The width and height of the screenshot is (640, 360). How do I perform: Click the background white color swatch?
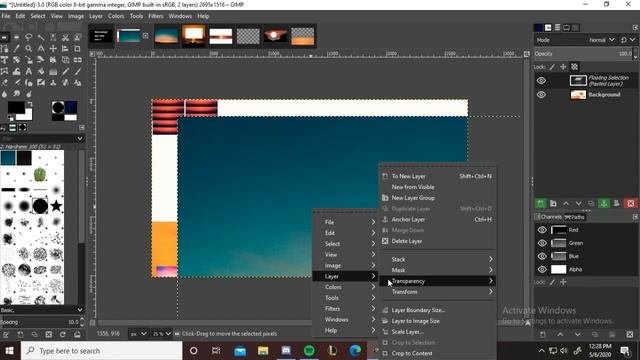27,116
